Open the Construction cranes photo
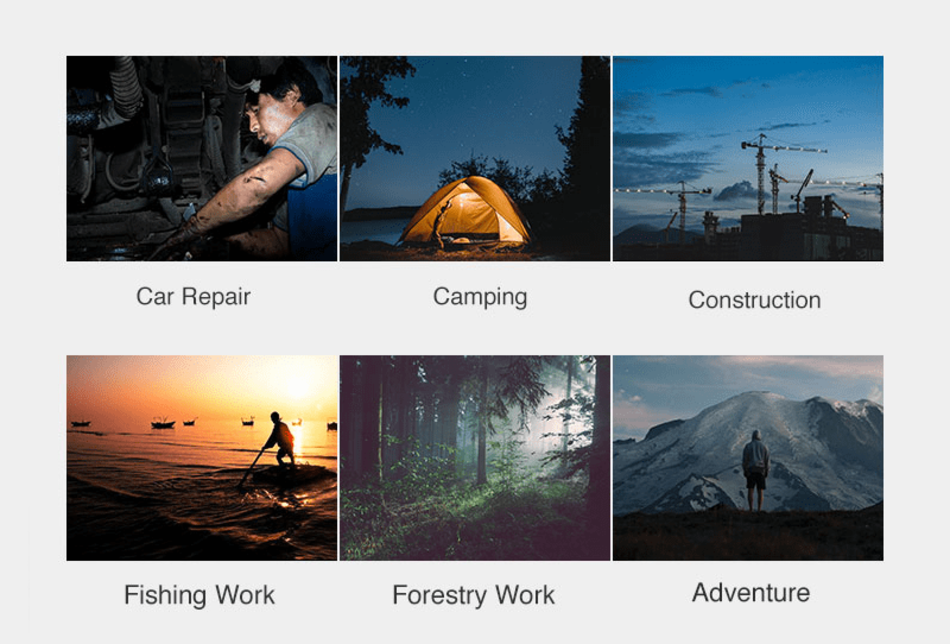 tap(748, 159)
